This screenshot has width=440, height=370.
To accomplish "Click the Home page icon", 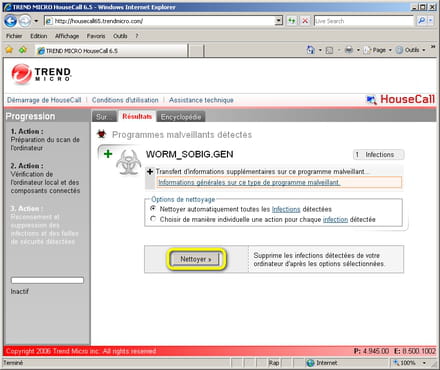I will coord(310,50).
